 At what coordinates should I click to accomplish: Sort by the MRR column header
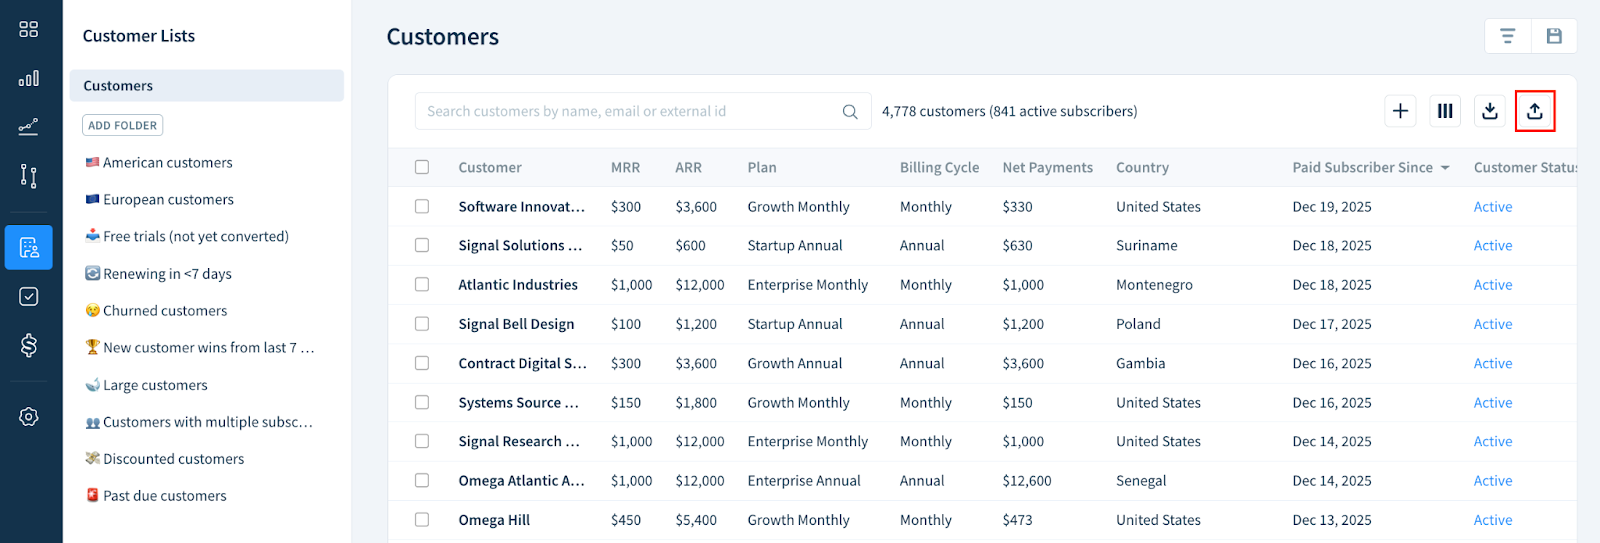625,167
